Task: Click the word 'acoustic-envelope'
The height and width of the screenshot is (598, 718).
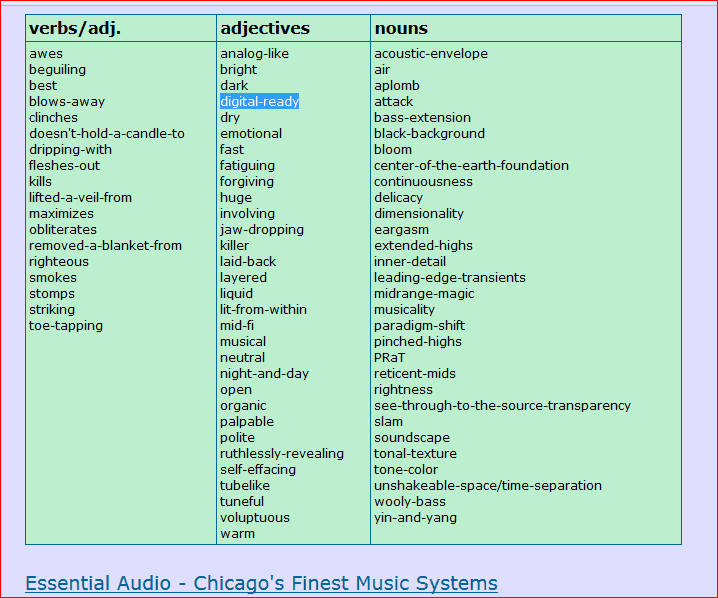Action: pos(431,54)
